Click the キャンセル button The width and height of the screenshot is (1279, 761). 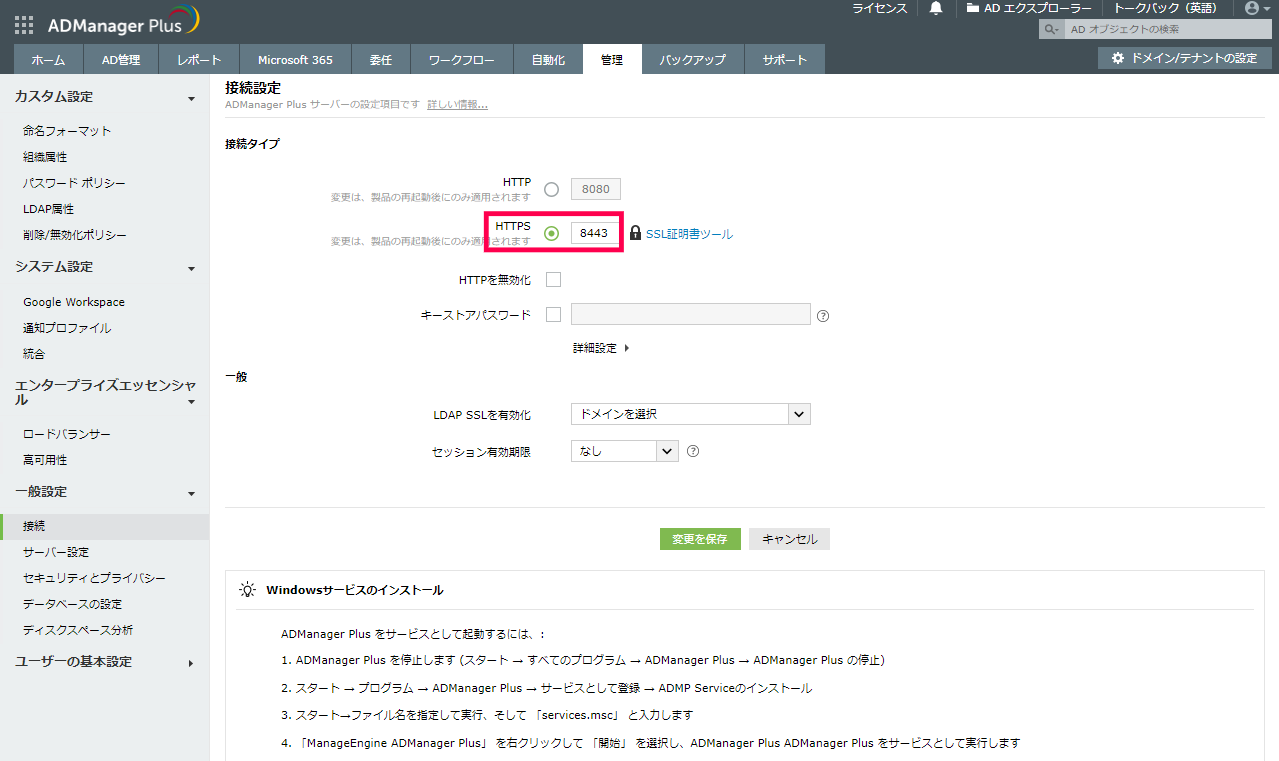pos(789,539)
